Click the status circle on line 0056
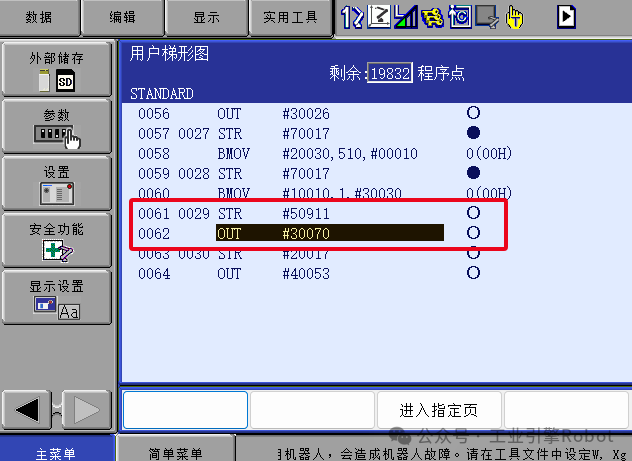Screen dimensions: 632x461 (x=473, y=112)
